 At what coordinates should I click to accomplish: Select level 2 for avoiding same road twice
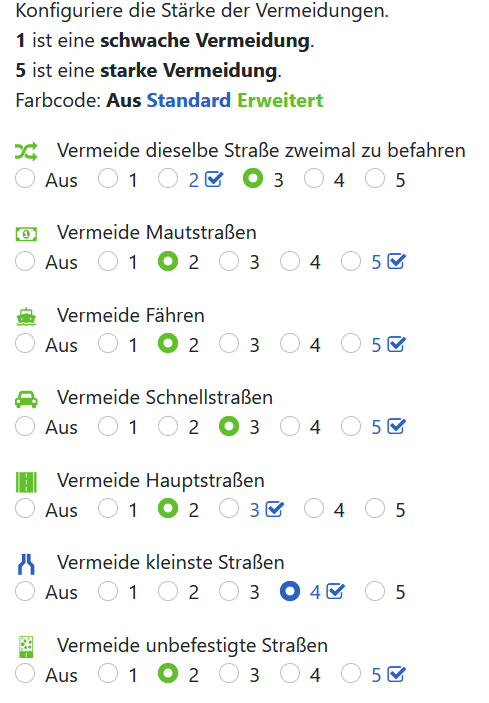pos(168,179)
